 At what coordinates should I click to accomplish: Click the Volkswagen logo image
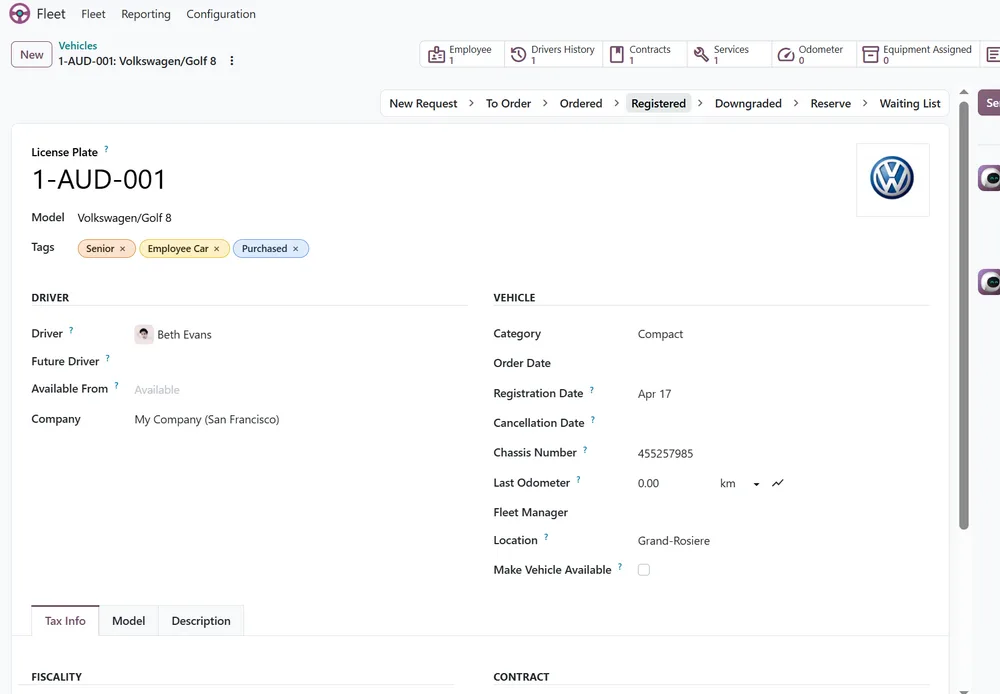coord(892,179)
